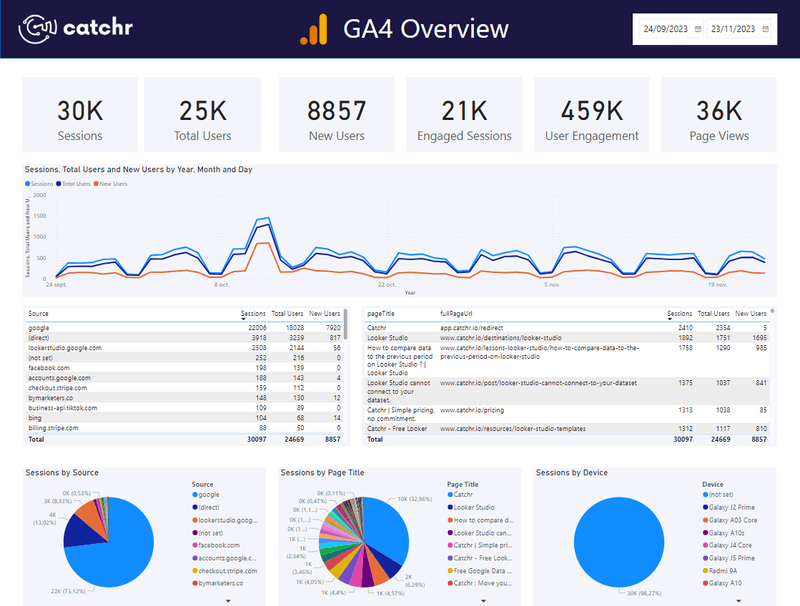
Task: Select the 8857 New Users card
Action: 337,115
